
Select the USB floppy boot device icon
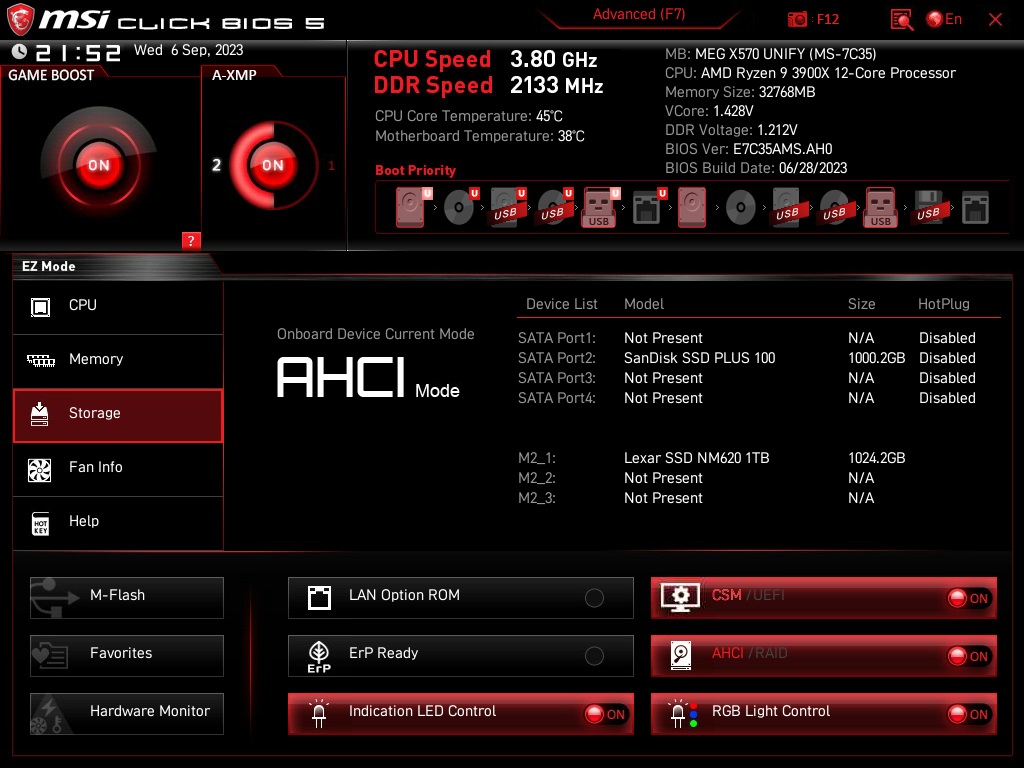pyautogui.click(x=929, y=208)
